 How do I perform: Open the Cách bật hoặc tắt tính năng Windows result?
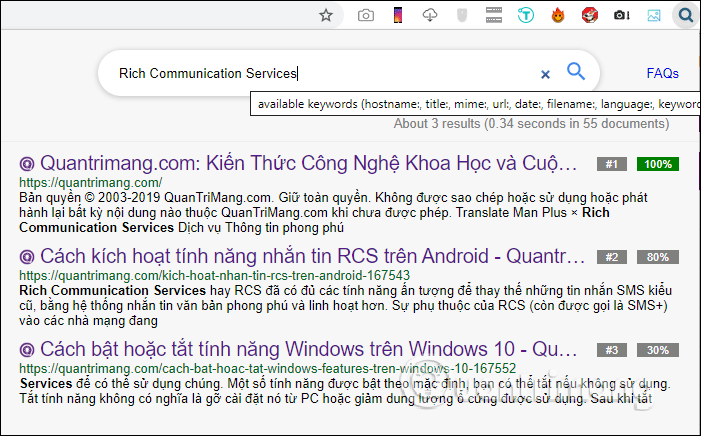[308, 349]
